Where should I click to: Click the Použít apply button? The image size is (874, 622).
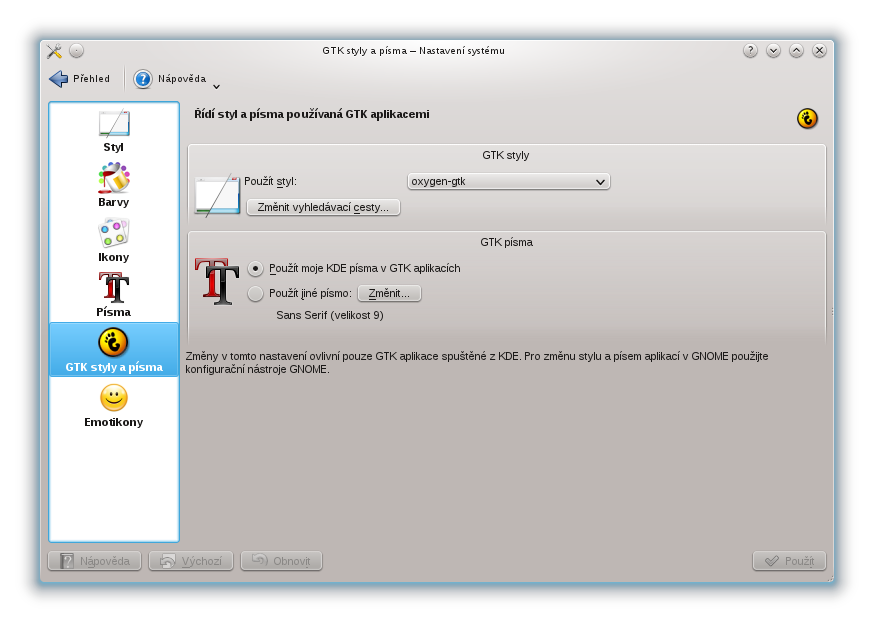(789, 561)
